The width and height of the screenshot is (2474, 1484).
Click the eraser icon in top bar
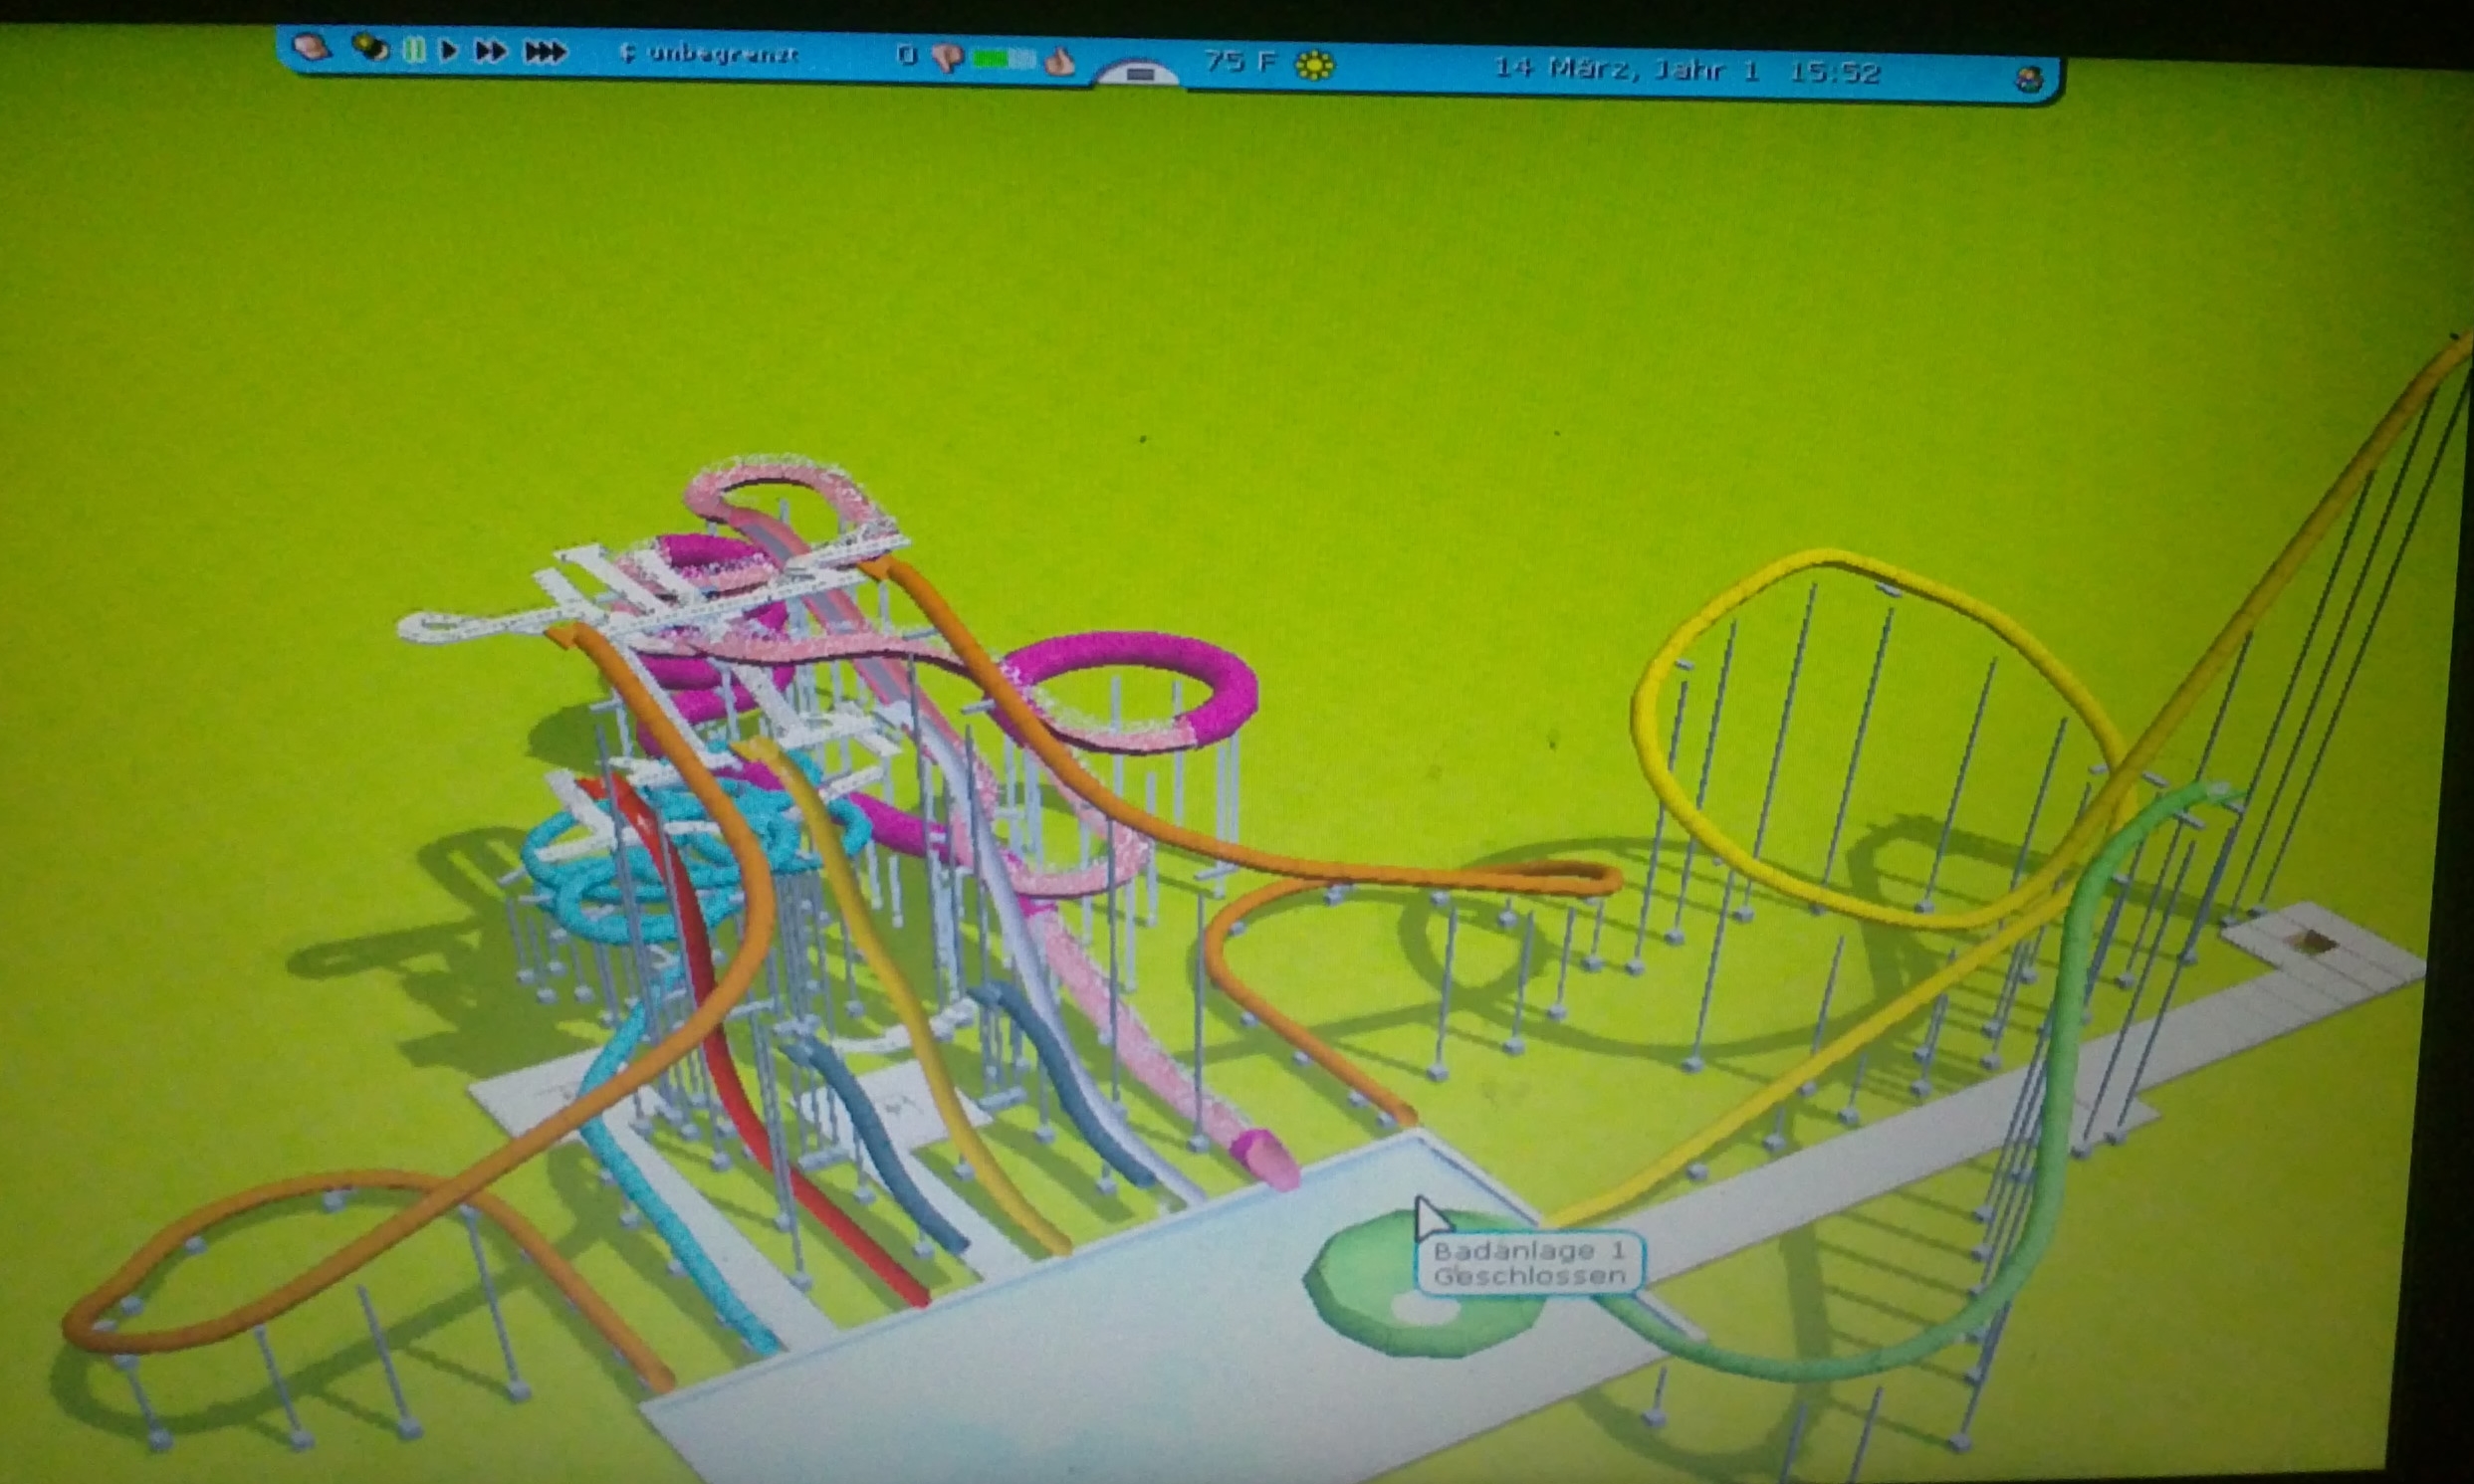[x=311, y=46]
